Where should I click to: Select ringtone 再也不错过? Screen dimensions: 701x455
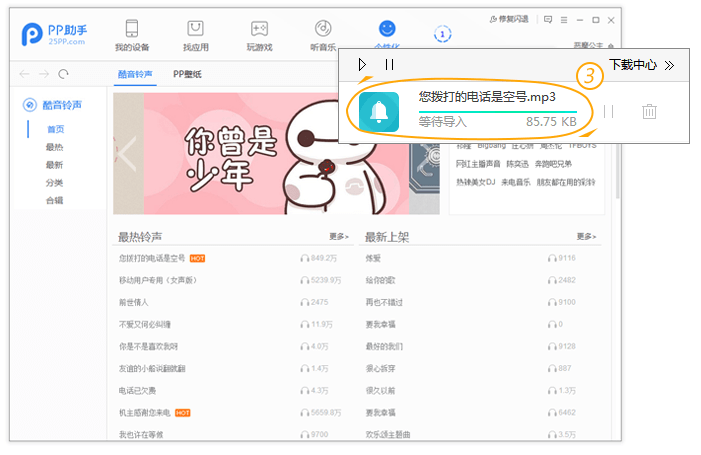point(384,303)
